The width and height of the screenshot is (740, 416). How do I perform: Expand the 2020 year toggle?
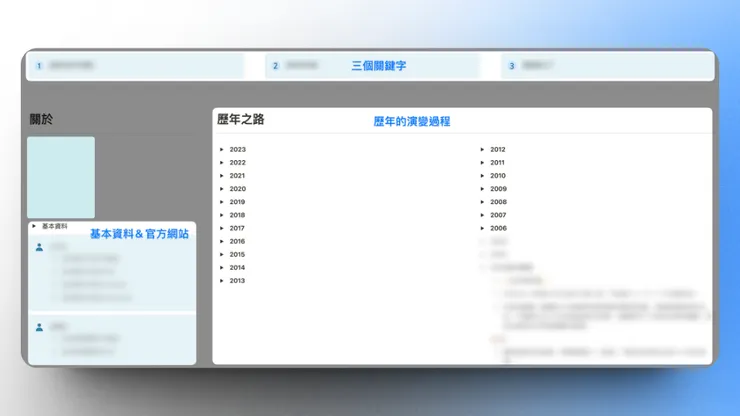pos(222,189)
